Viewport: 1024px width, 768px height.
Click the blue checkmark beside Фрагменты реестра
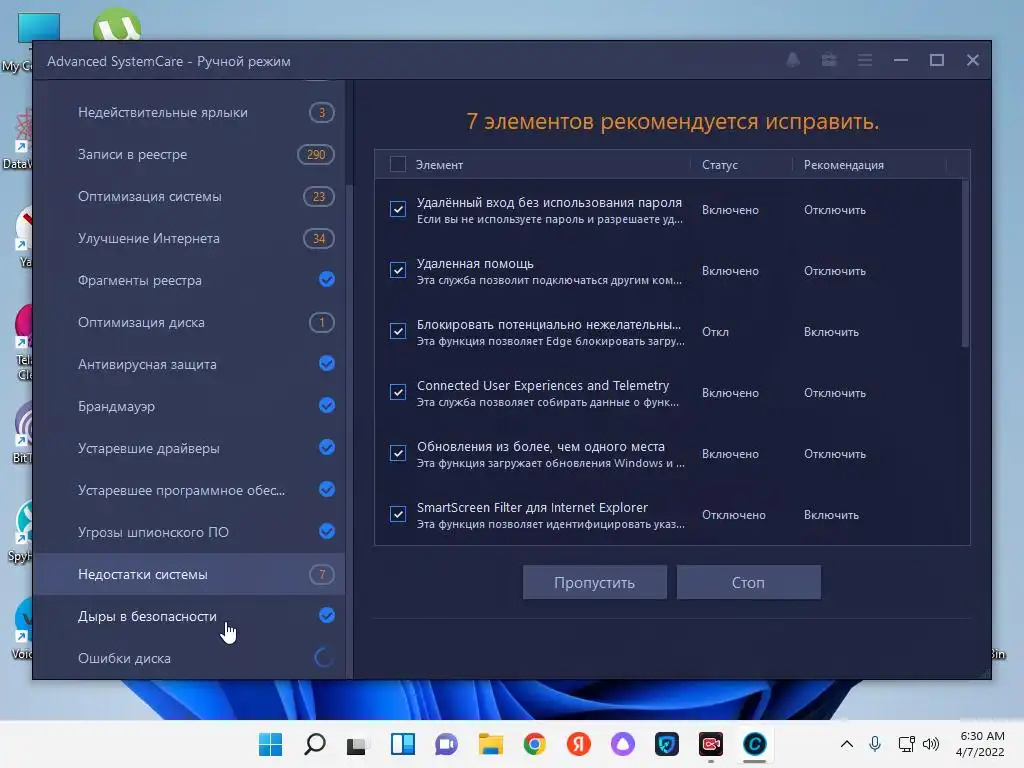327,280
